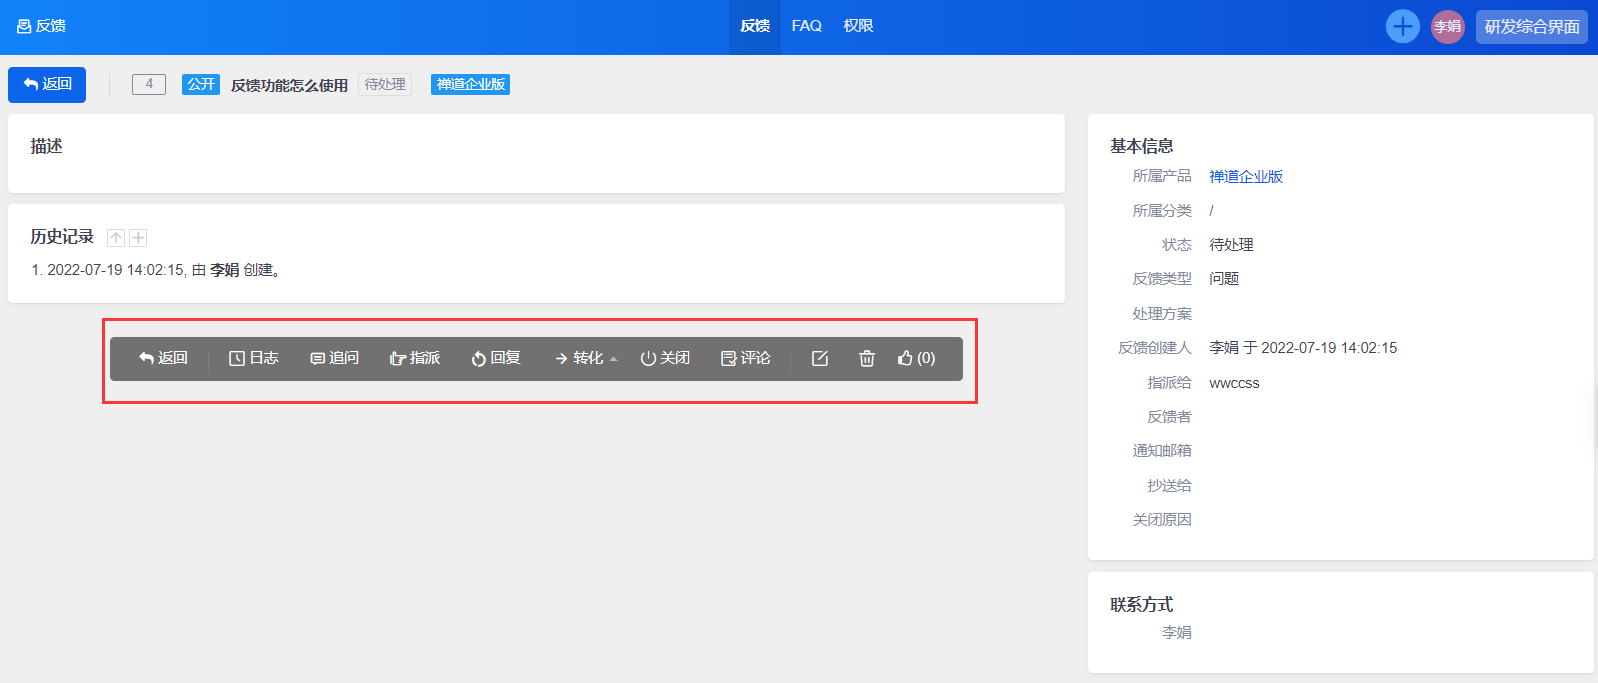Viewport: 1598px width, 683px height.
Task: Open the 研发综合界面 switcher
Action: 1531,27
